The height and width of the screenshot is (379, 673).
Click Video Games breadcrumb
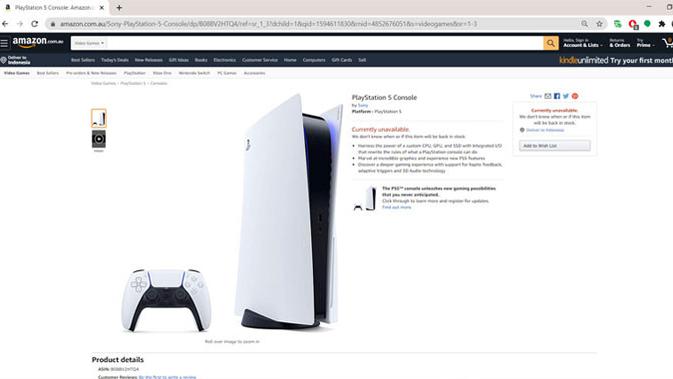103,83
